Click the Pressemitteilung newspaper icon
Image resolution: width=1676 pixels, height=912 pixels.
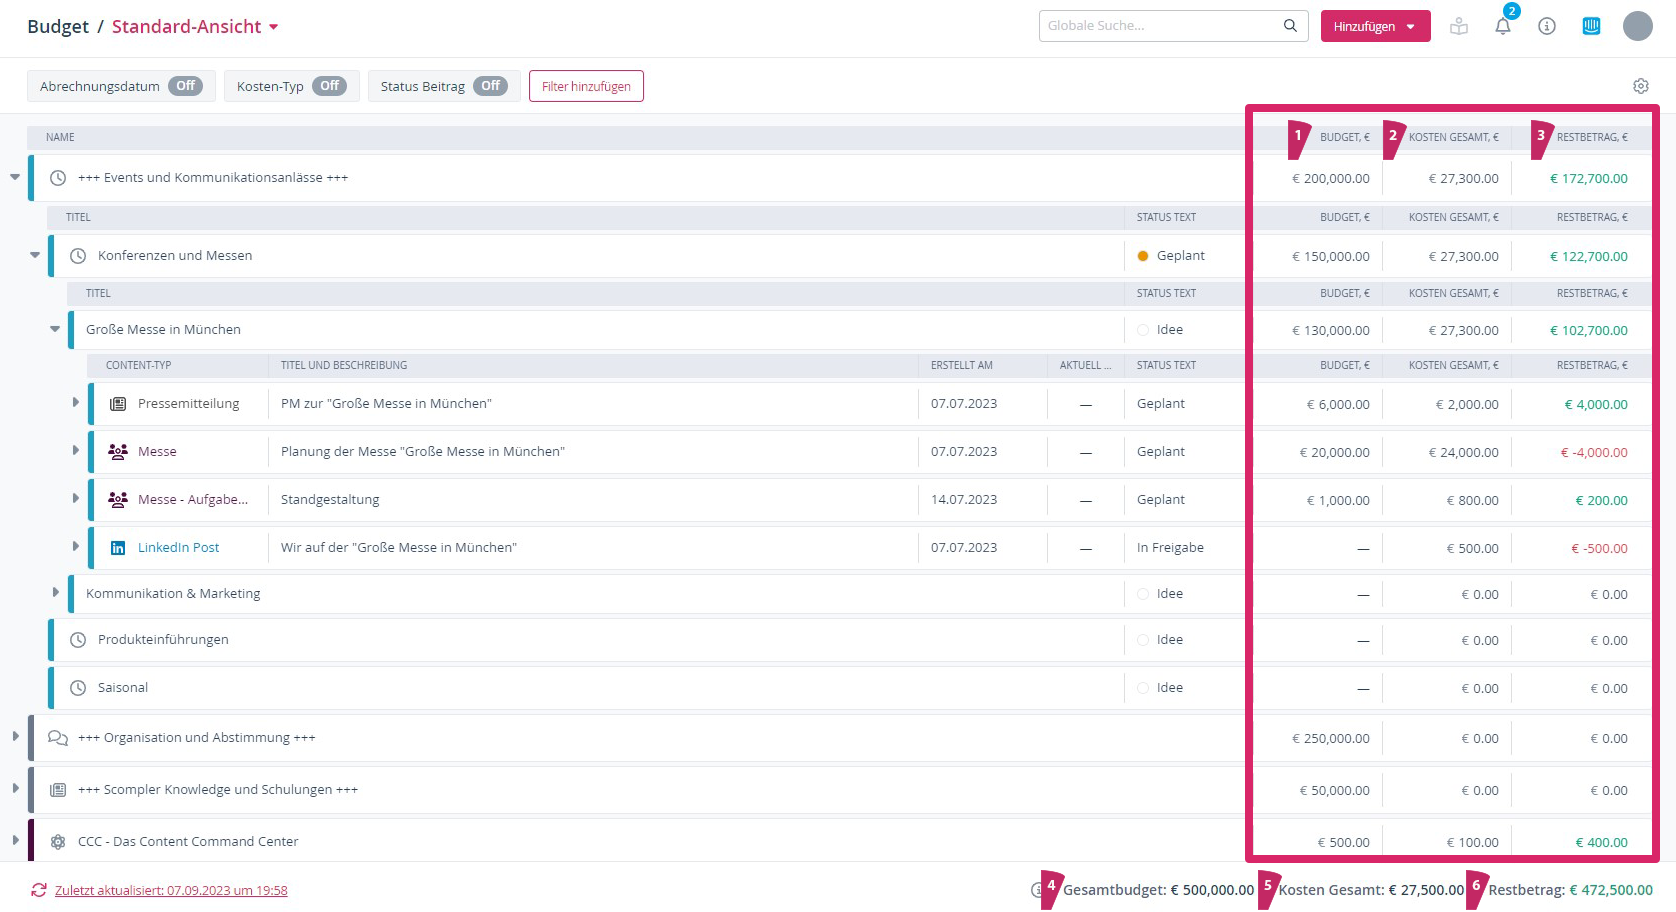point(118,404)
